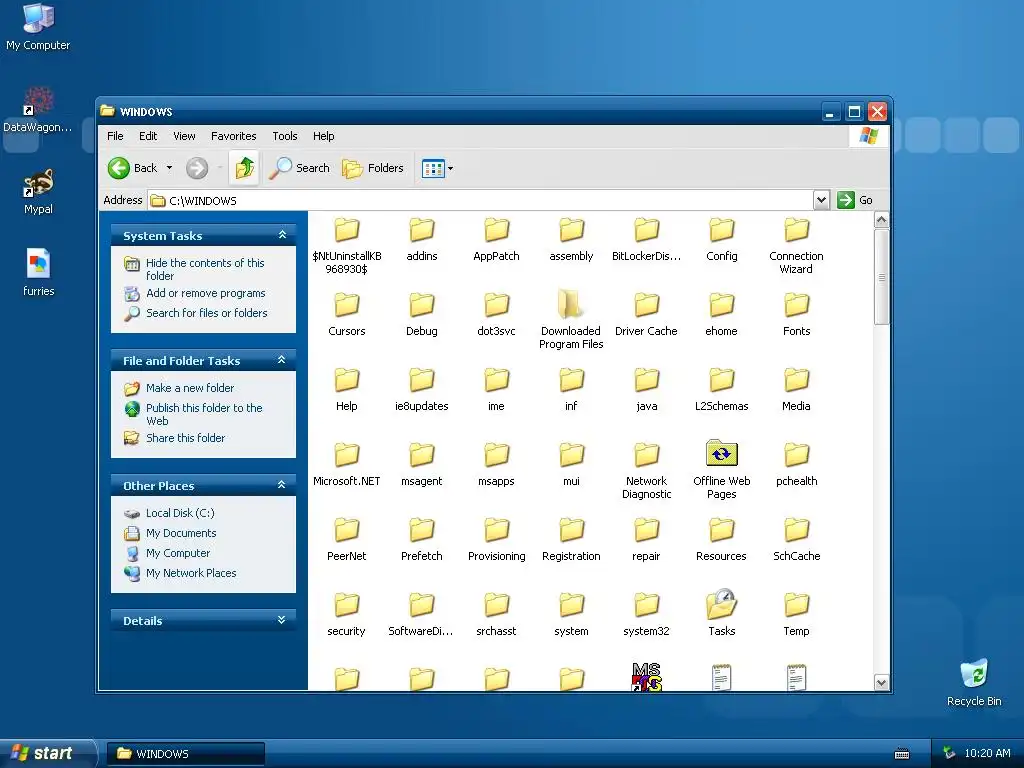Select the Connection Wizard folder icon
This screenshot has height=768, width=1024.
tap(796, 229)
